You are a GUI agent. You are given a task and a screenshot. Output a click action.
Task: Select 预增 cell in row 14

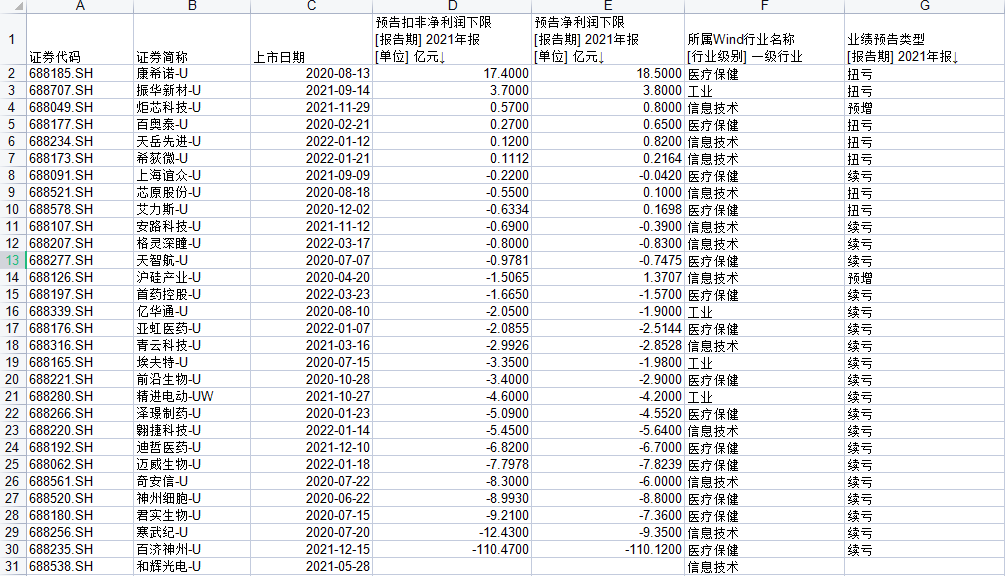[x=924, y=277]
